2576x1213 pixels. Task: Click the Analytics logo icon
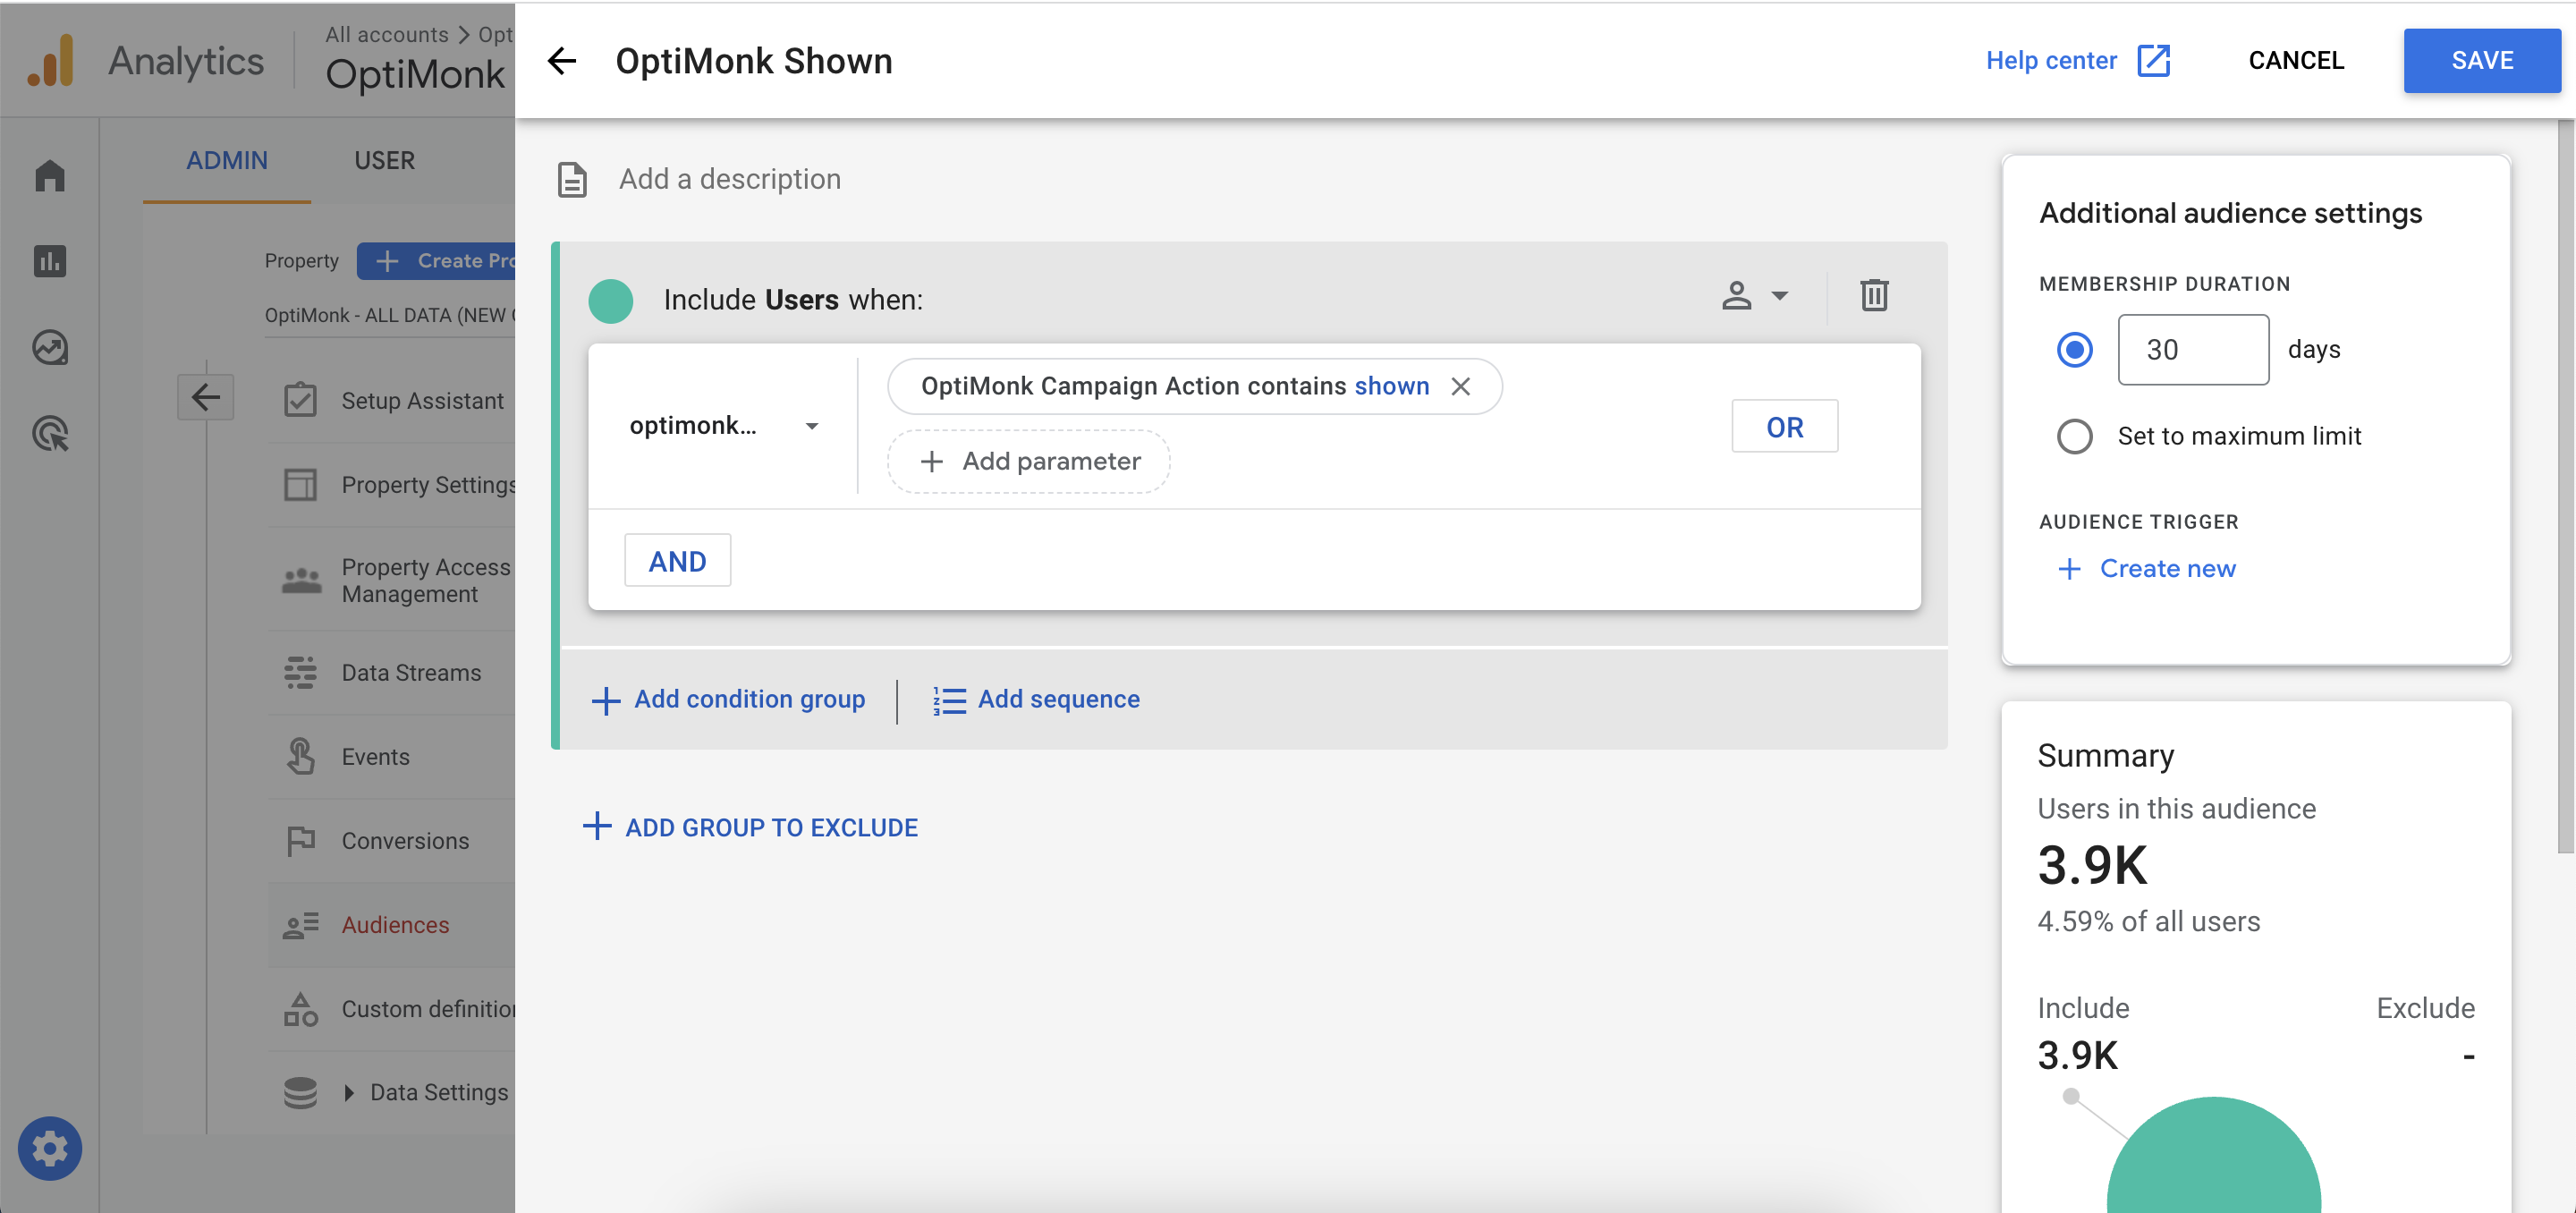pos(51,61)
